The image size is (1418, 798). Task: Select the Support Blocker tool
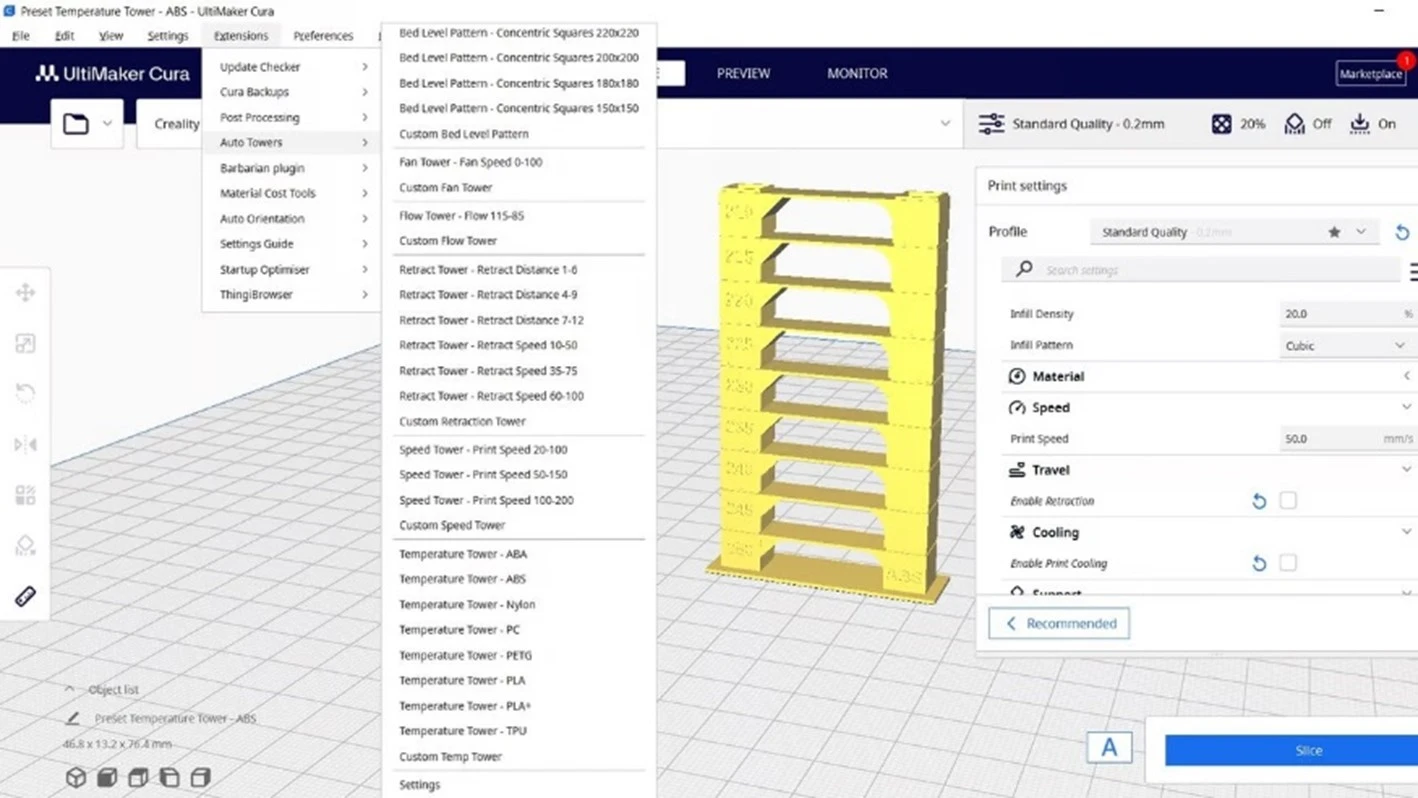pyautogui.click(x=25, y=545)
